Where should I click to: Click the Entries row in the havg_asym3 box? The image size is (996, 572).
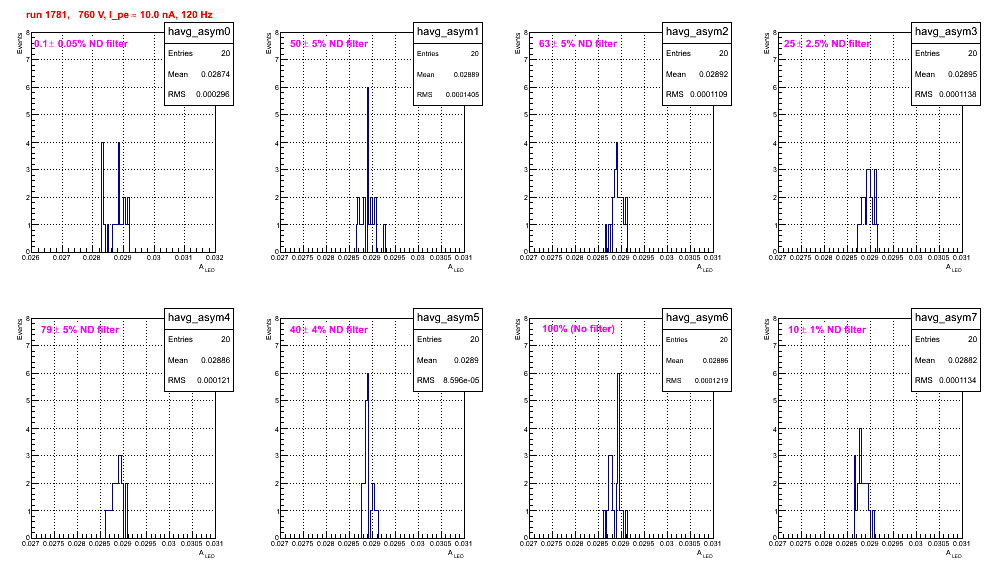(946, 53)
